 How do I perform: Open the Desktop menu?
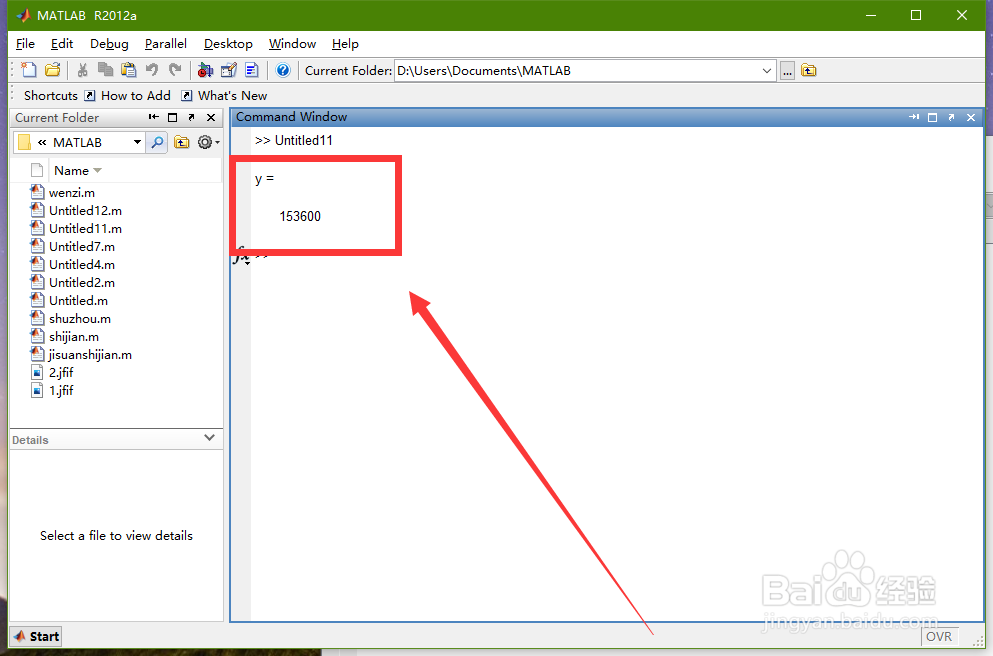[x=228, y=44]
